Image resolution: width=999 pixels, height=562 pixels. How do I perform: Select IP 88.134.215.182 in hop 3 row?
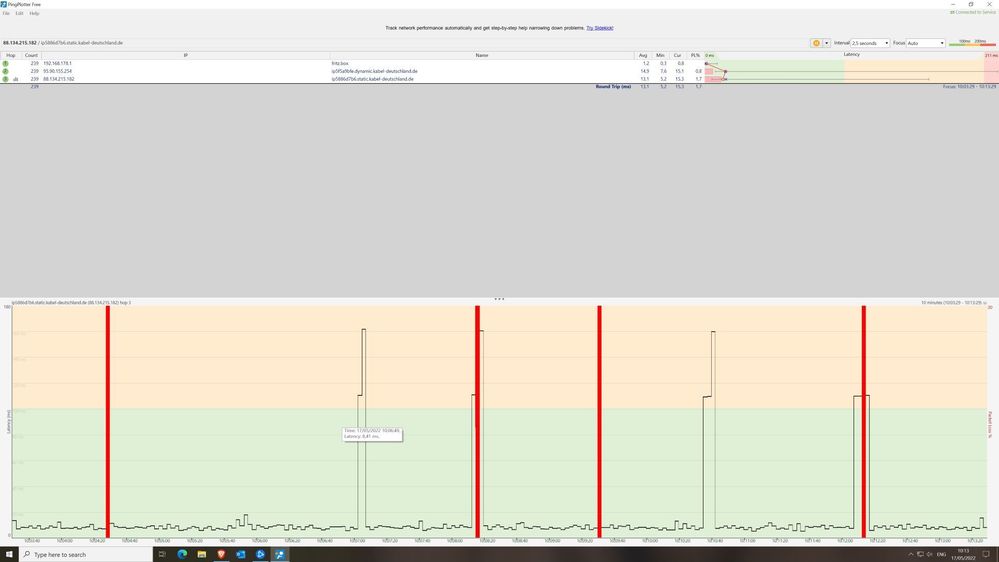tap(59, 79)
